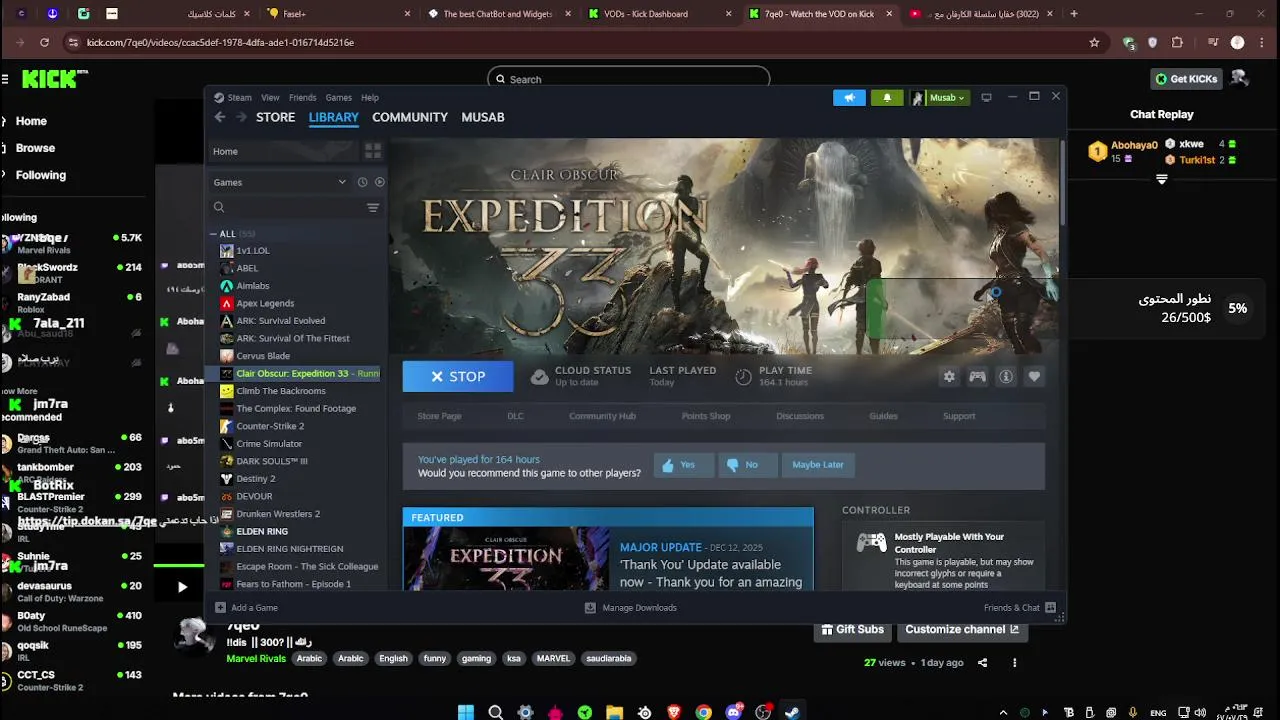
Task: Collapse the Chat Replay leaderboard arrow
Action: click(x=1162, y=180)
